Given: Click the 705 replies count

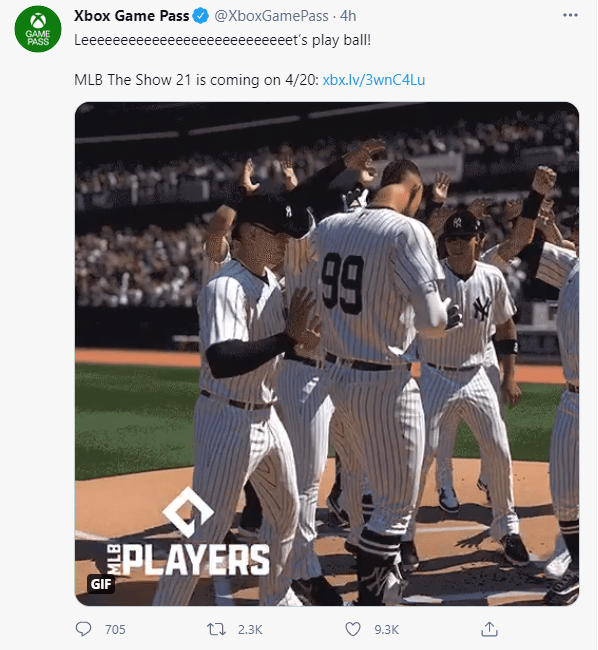Looking at the screenshot, I should [x=115, y=630].
